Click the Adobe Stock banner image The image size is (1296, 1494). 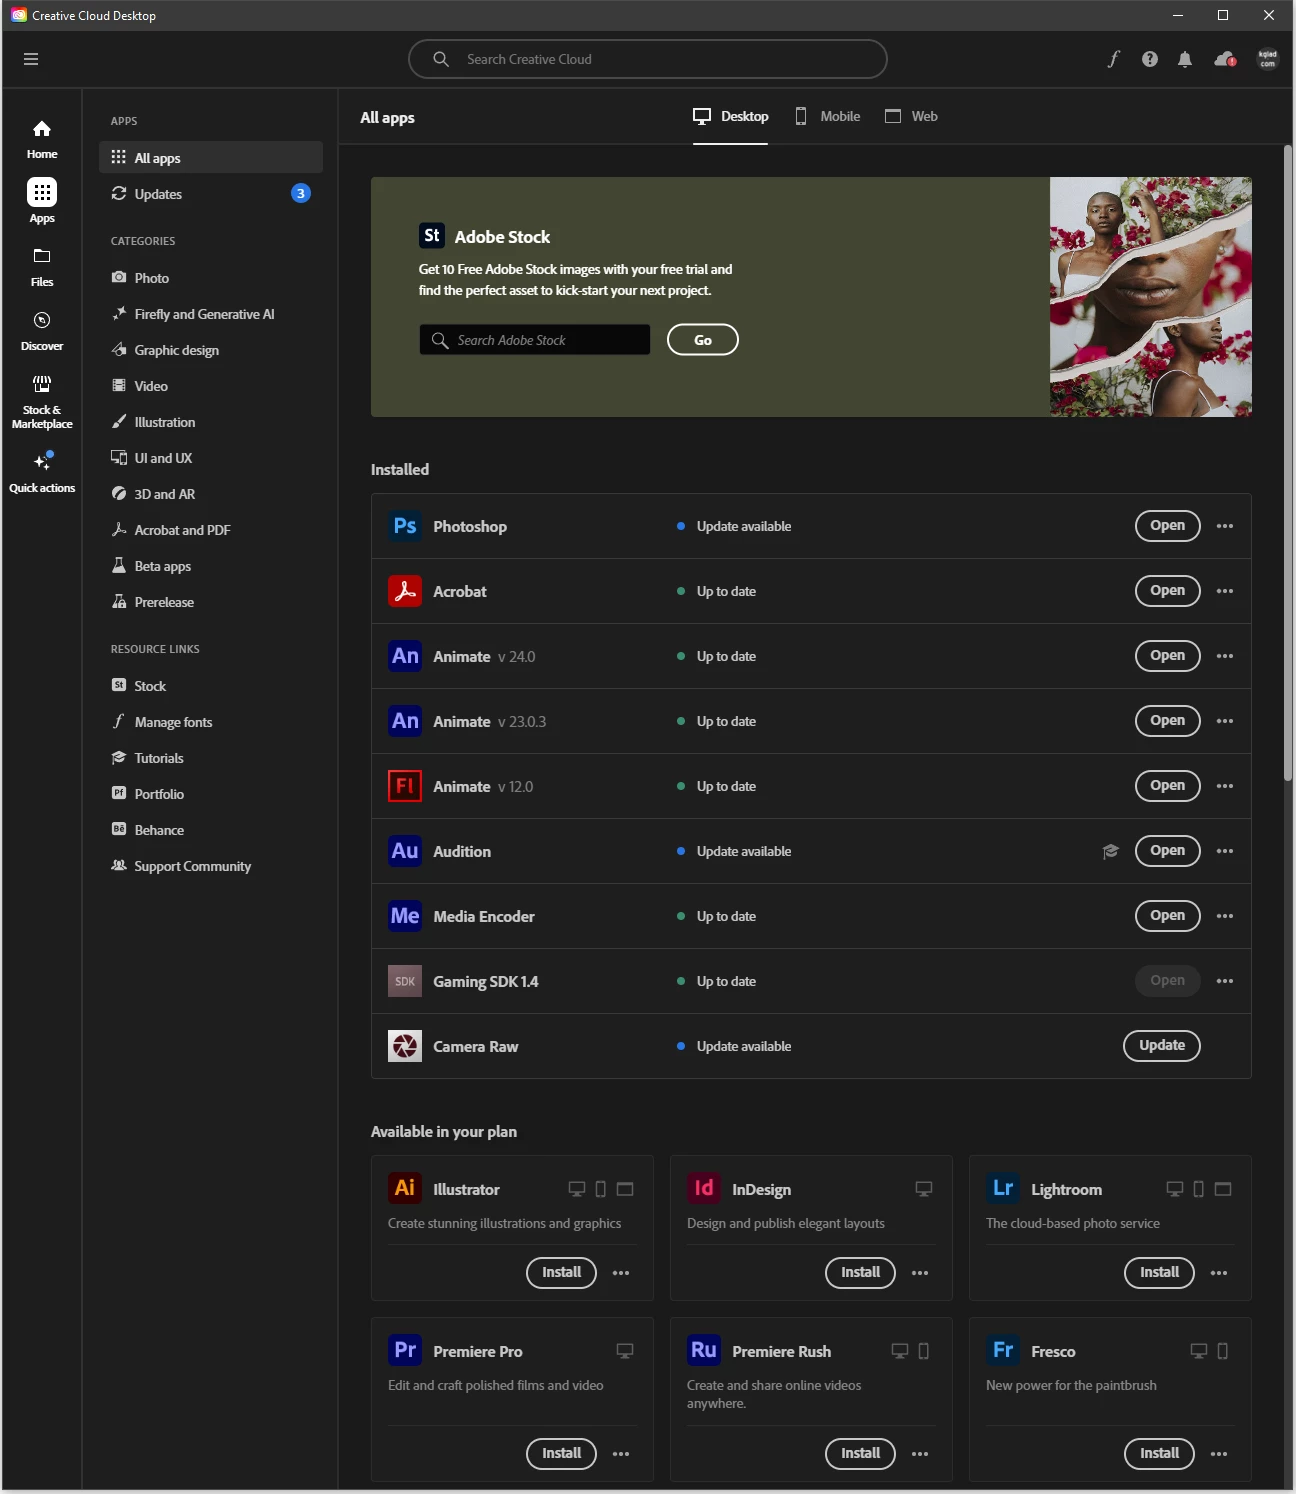1151,297
